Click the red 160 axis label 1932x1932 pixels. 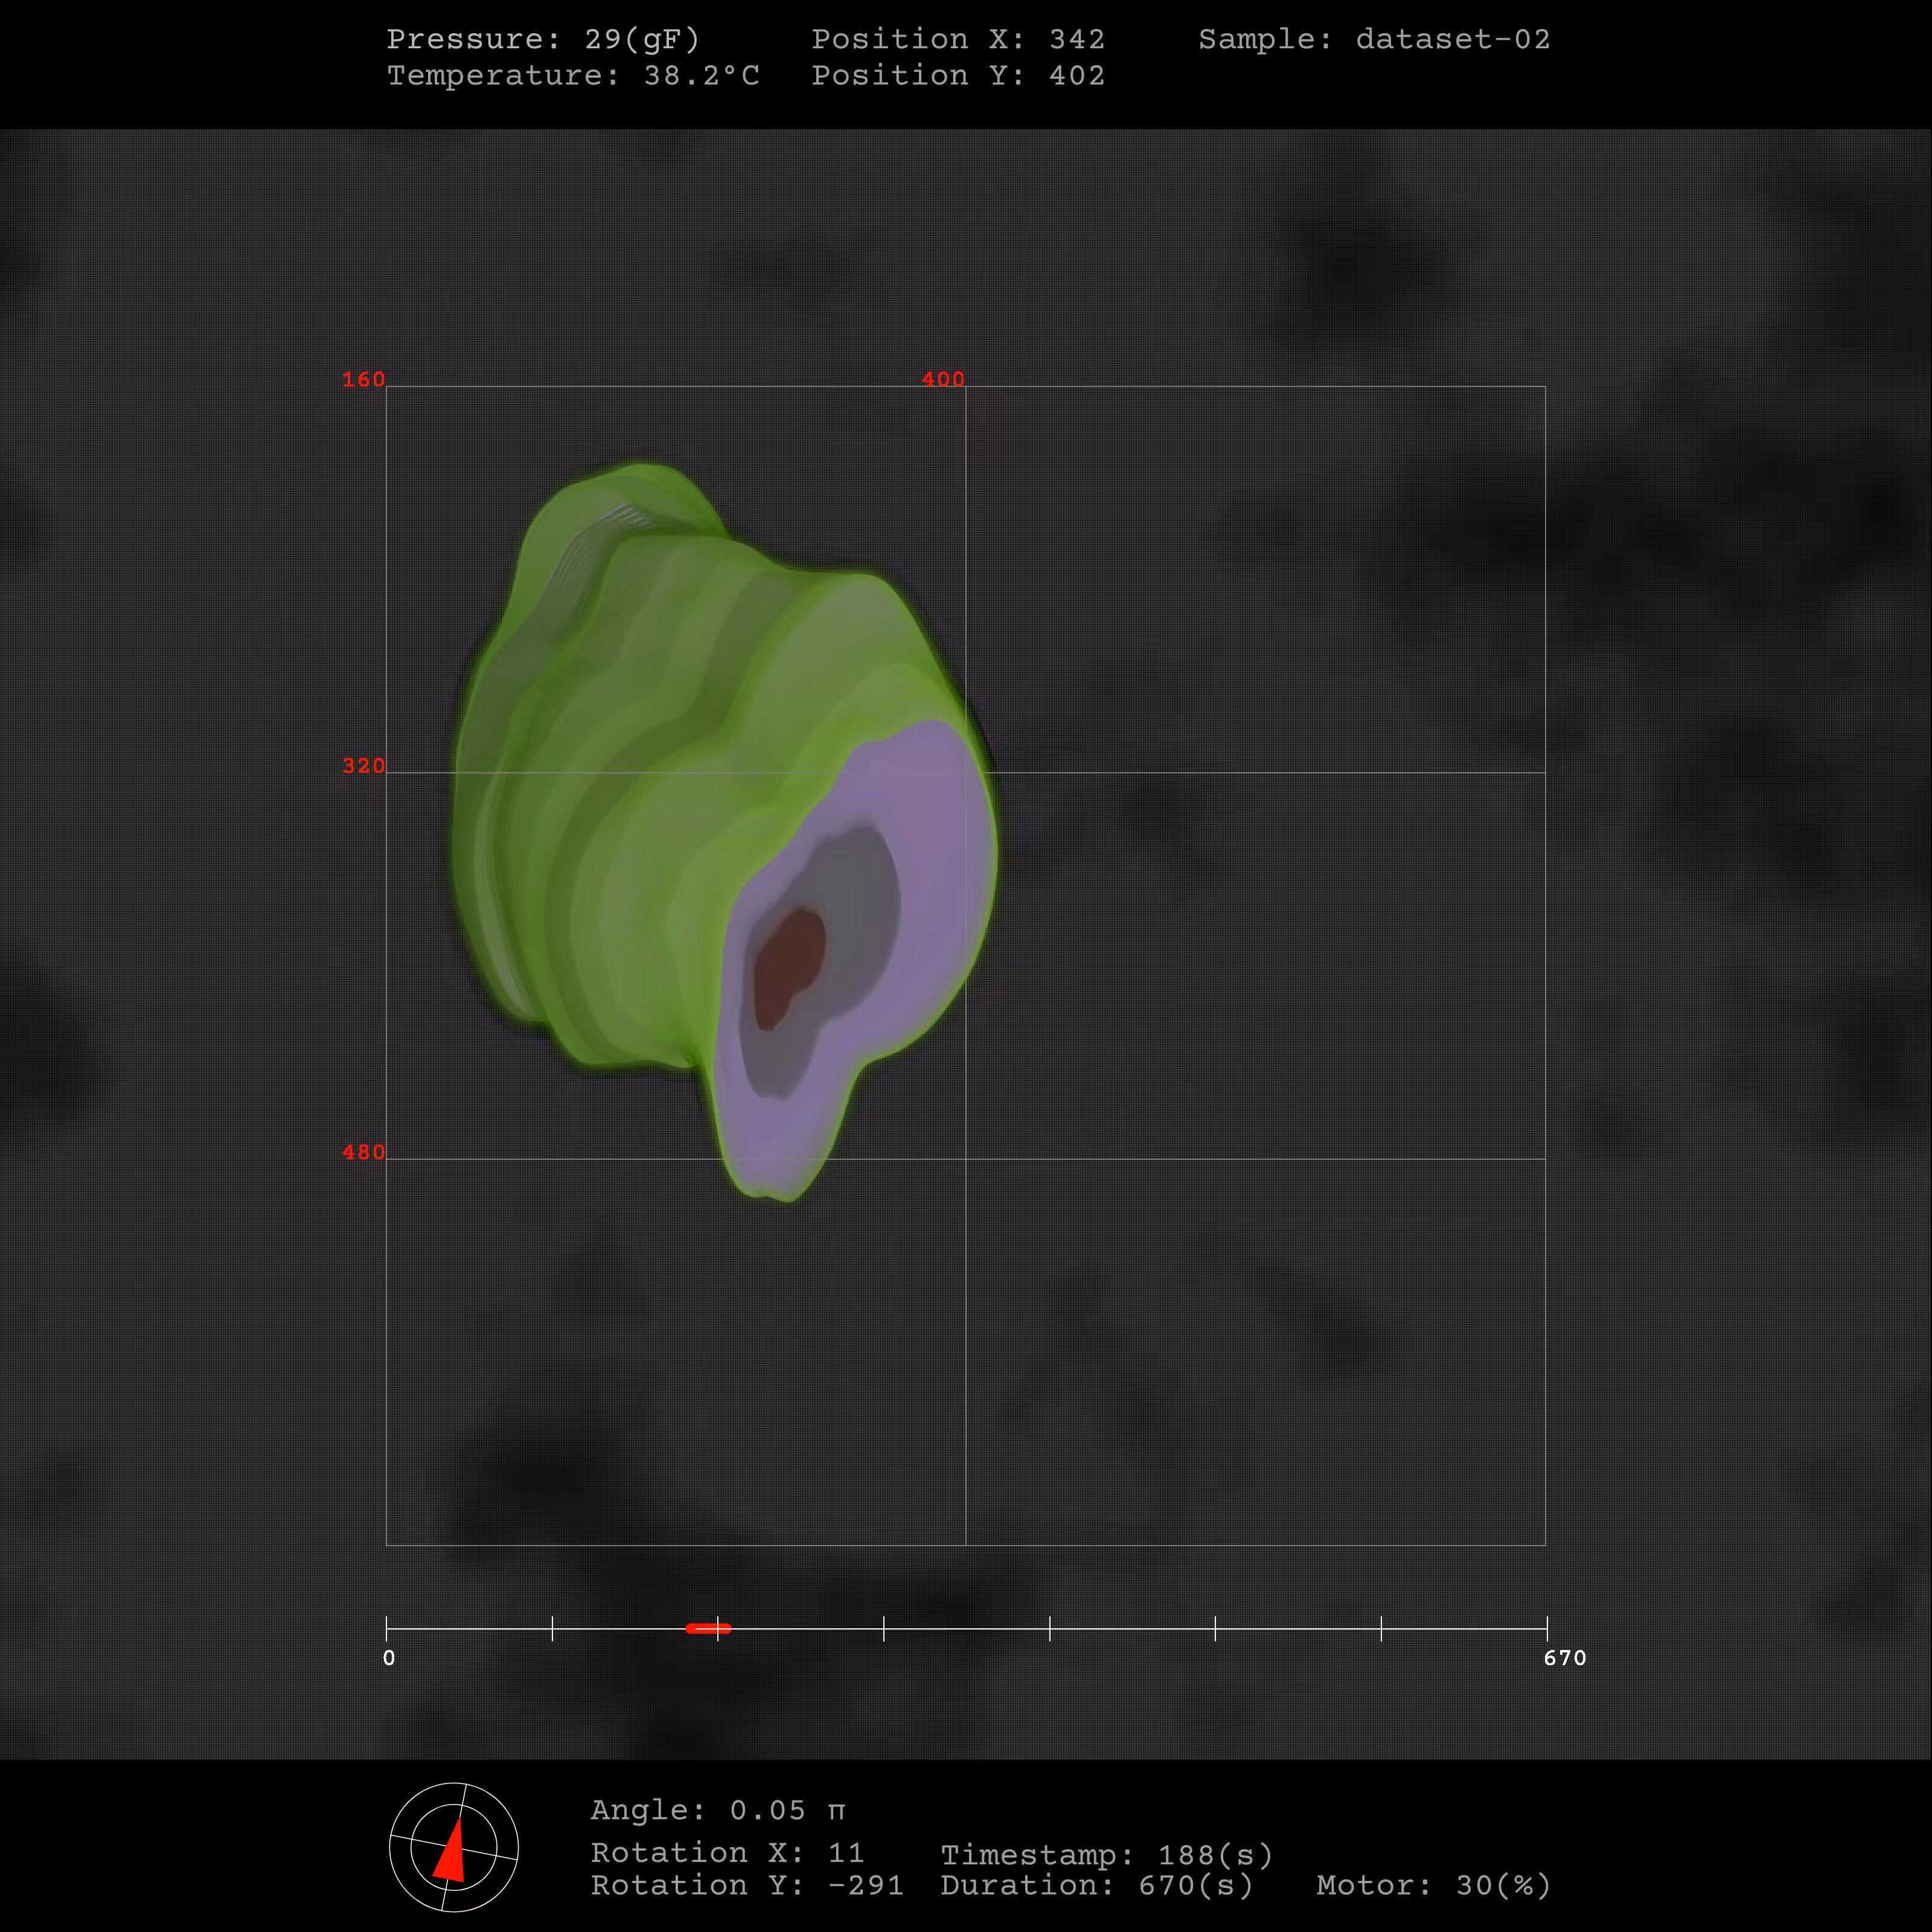point(363,380)
